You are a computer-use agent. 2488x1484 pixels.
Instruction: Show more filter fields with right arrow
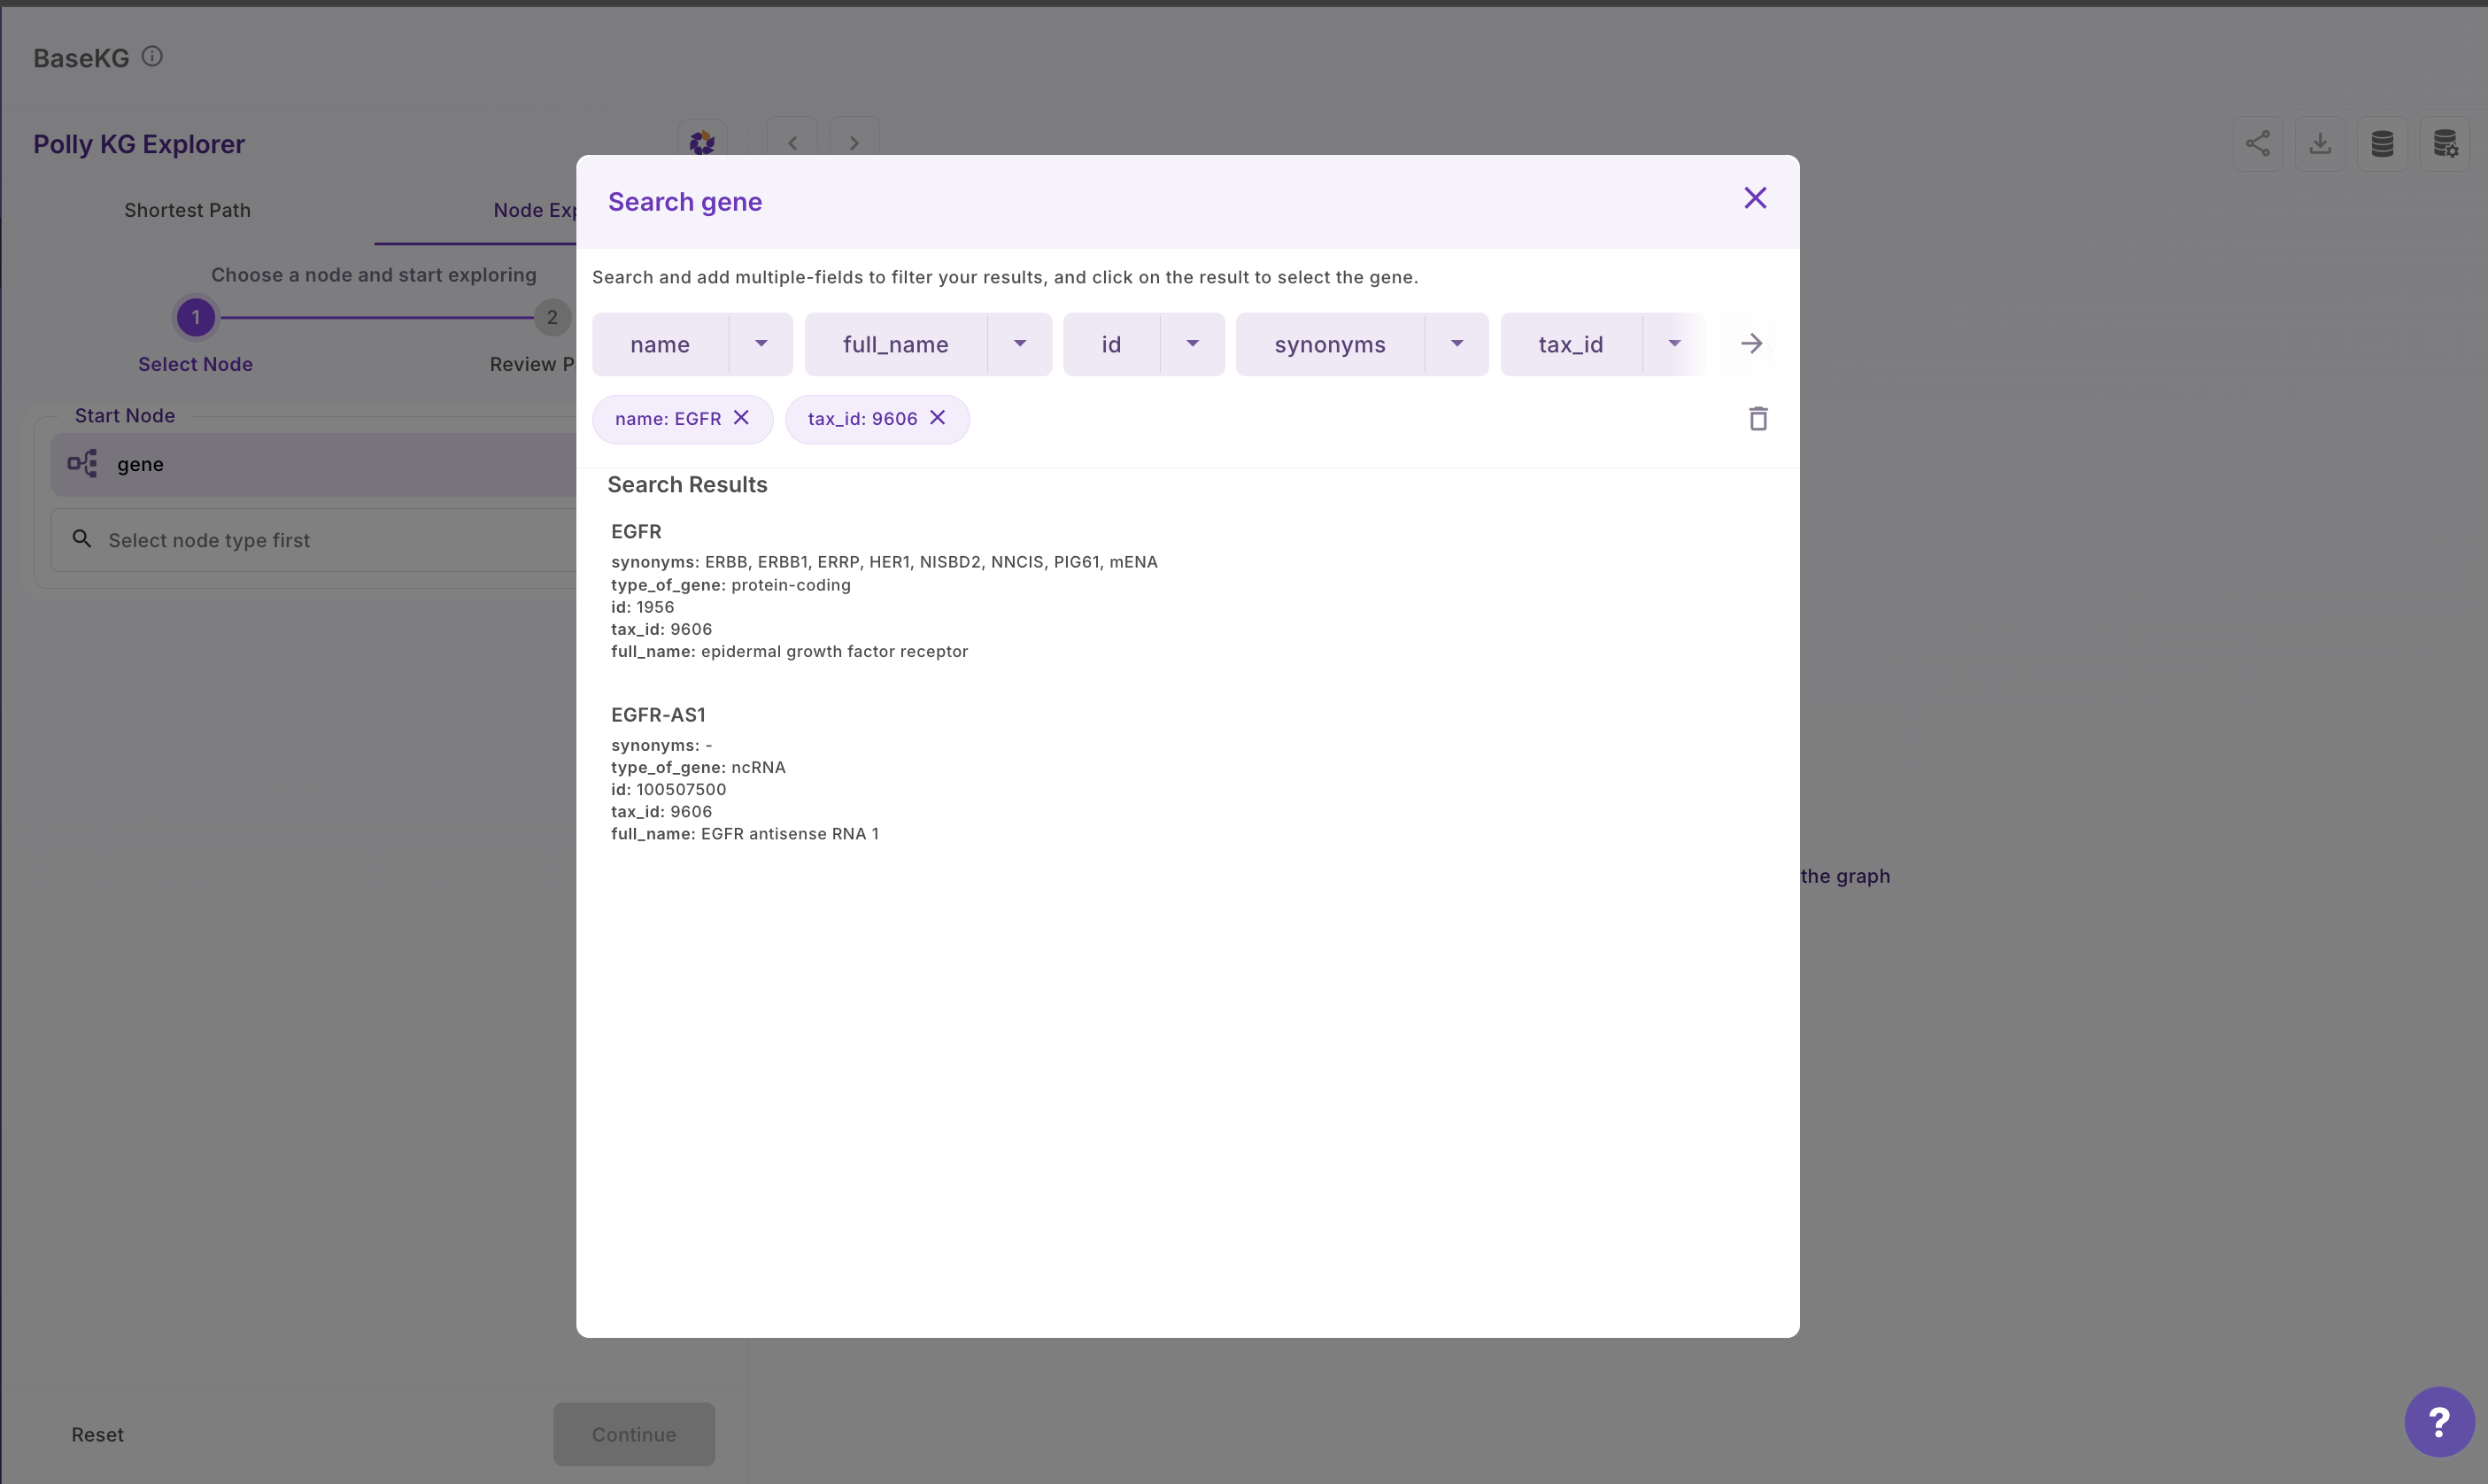(x=1751, y=343)
